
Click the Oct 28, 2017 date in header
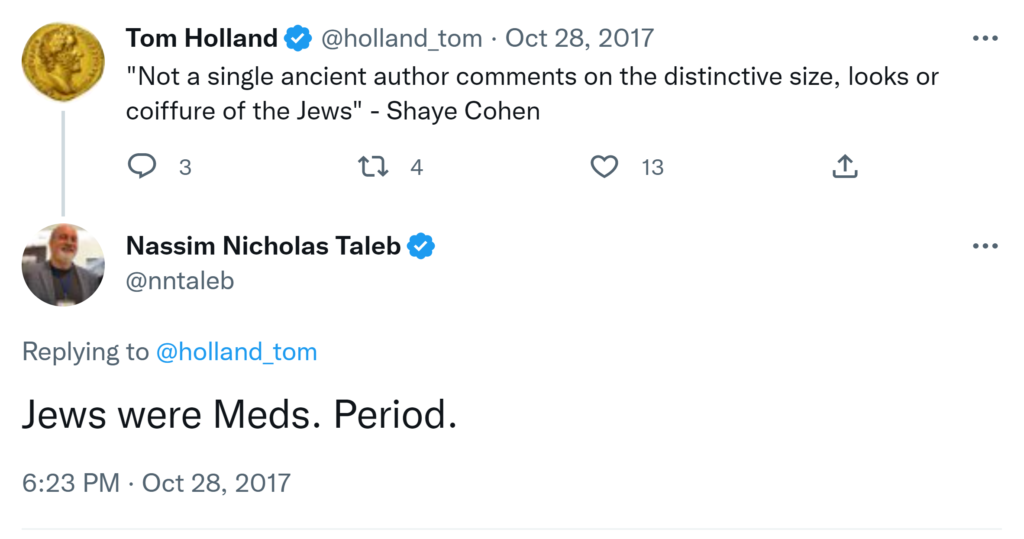(x=579, y=39)
